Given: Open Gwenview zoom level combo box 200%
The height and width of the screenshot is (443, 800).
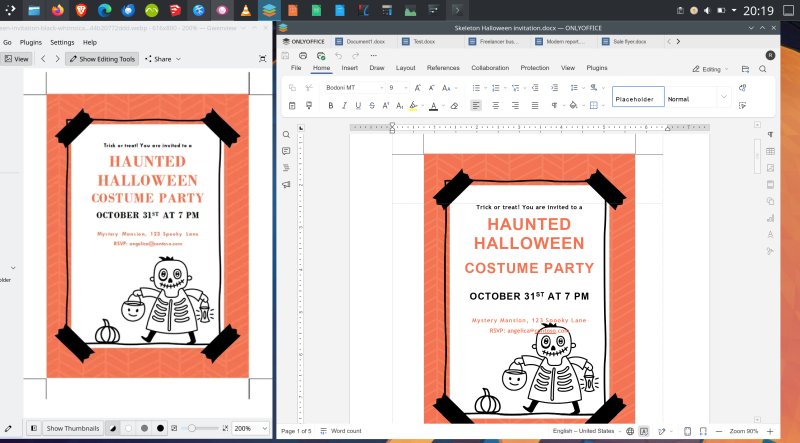Looking at the screenshot, I should [x=250, y=428].
